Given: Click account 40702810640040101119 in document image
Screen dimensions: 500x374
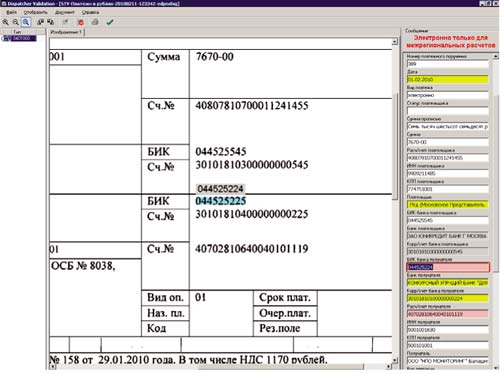Looking at the screenshot, I should (x=252, y=249).
